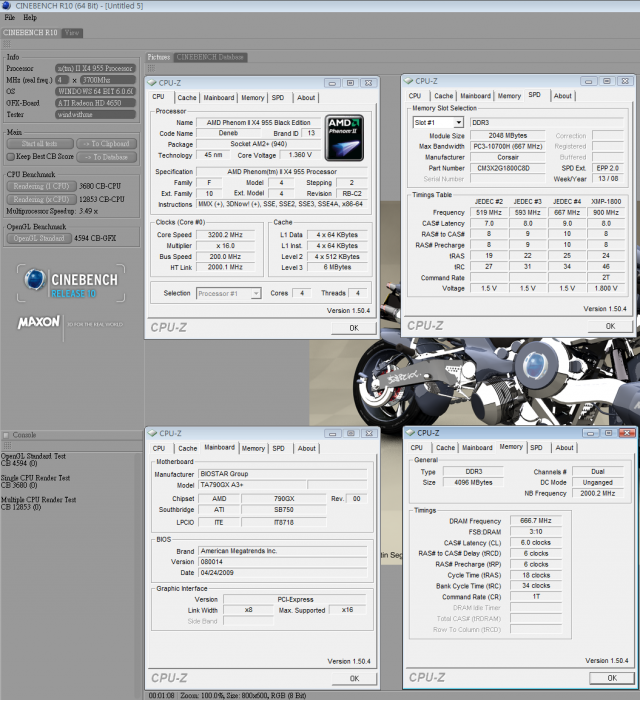Image resolution: width=640 pixels, height=701 pixels.
Task: Run Rendering (1 CPU) benchmark
Action: click(x=41, y=186)
